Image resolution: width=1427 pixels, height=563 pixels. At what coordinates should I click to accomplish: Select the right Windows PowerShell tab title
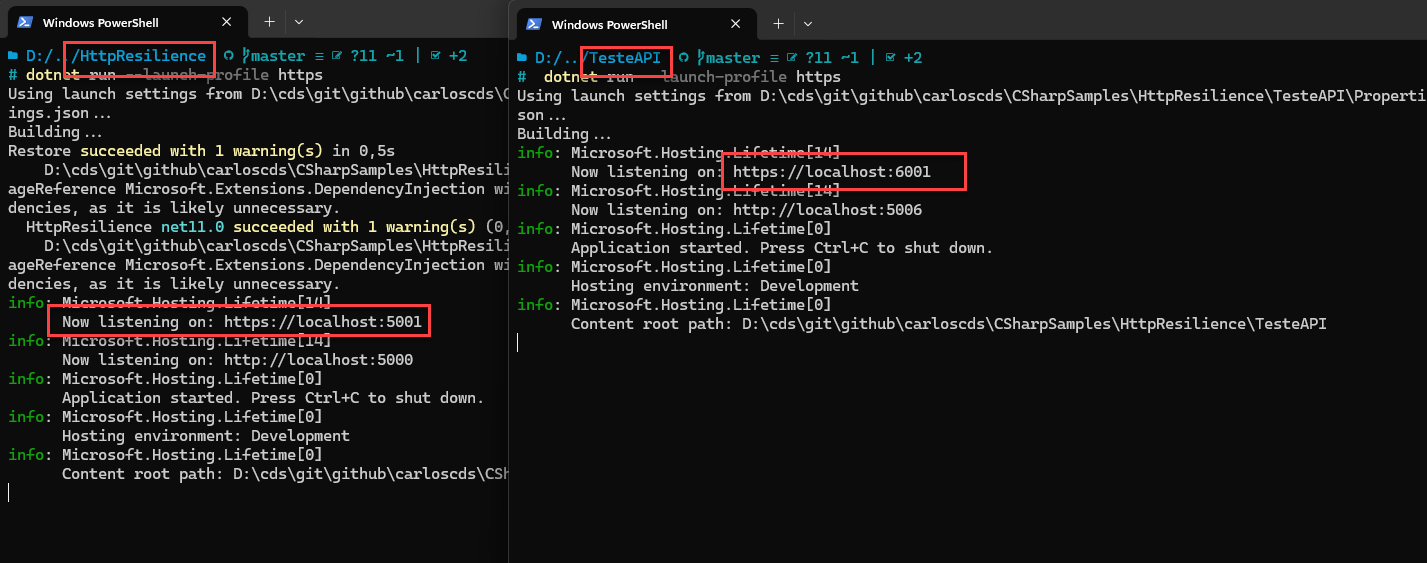609,24
